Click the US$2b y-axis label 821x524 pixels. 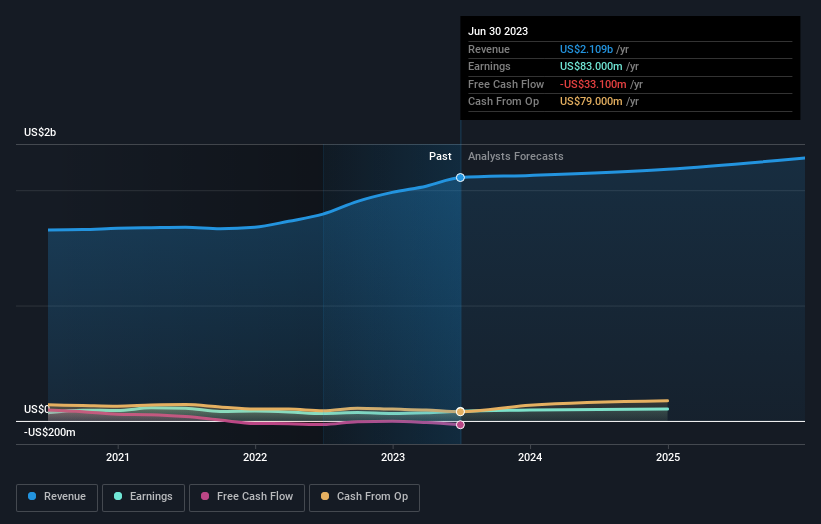click(40, 132)
